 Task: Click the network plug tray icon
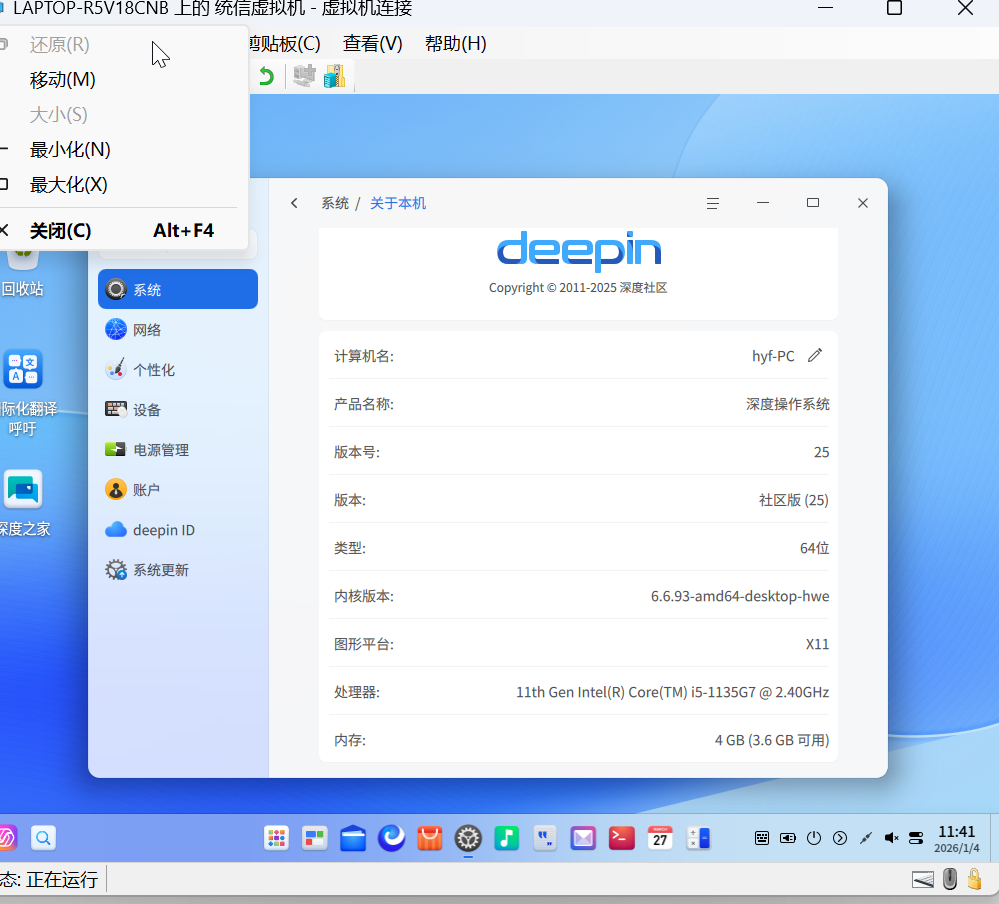click(x=865, y=838)
